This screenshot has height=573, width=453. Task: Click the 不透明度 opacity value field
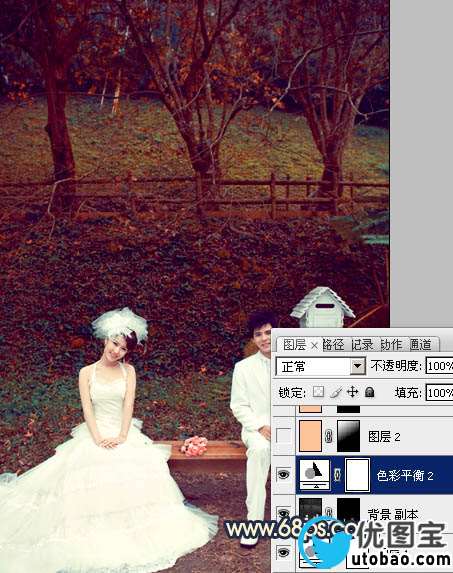click(x=439, y=366)
